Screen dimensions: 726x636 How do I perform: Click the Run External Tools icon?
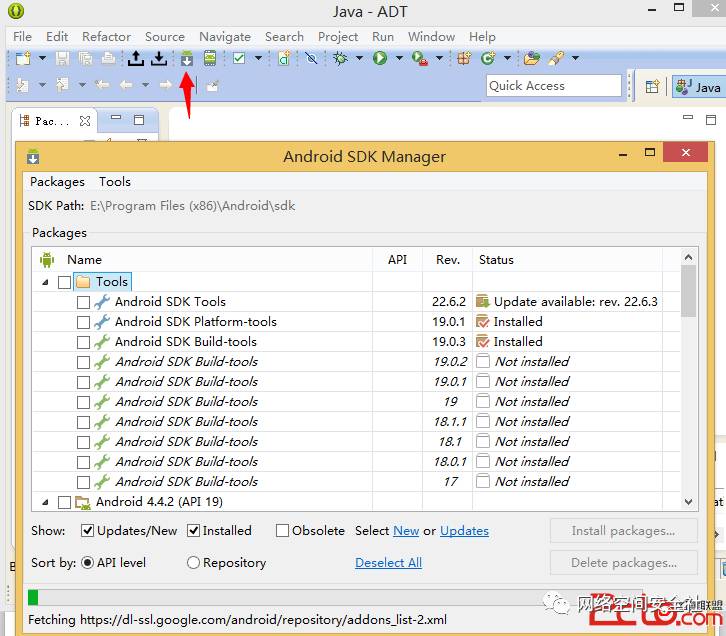point(420,58)
